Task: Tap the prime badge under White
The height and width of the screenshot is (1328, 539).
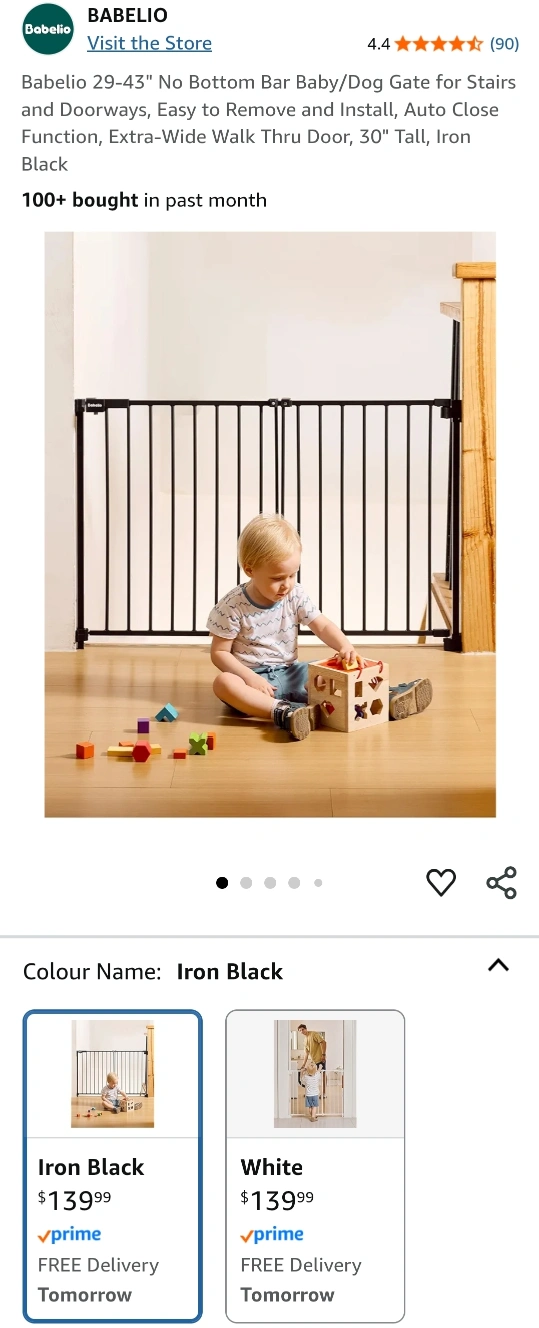Action: (x=272, y=1235)
